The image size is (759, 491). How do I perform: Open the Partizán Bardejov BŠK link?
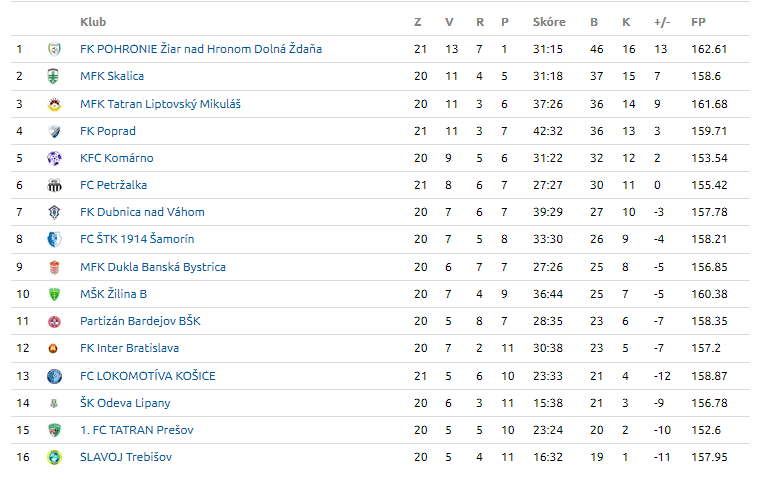click(x=140, y=321)
